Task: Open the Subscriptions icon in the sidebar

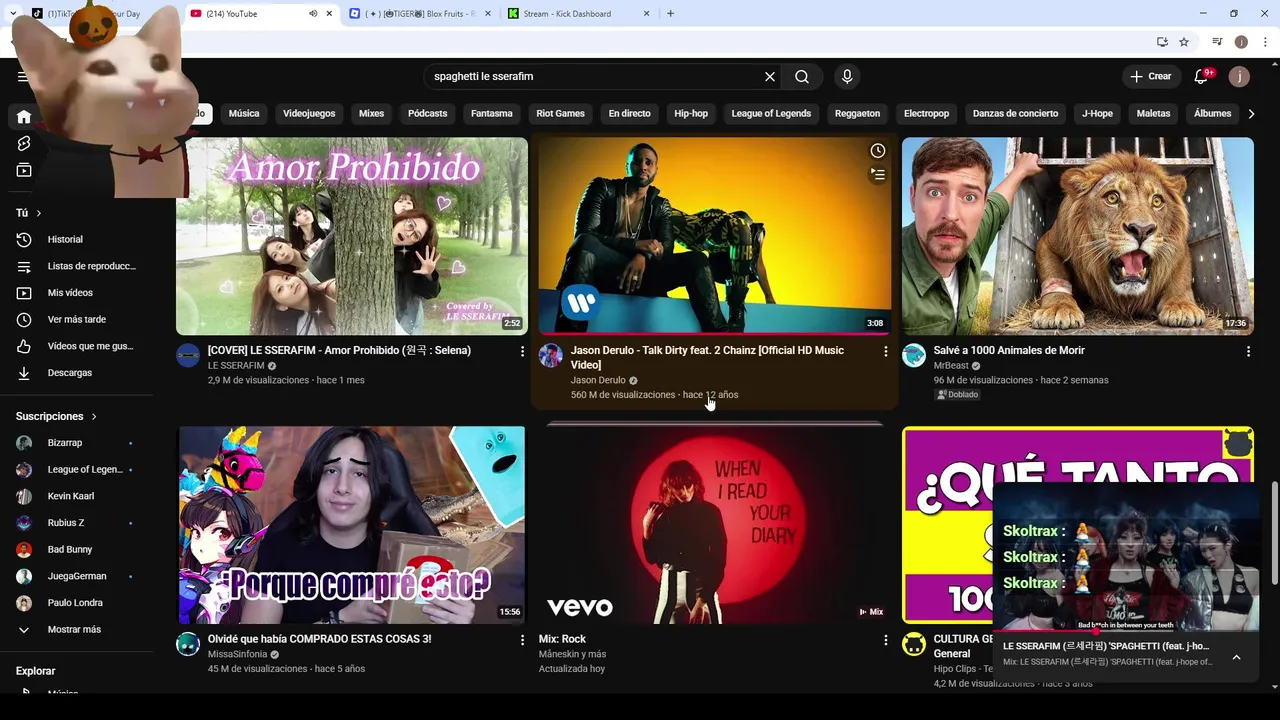Action: [24, 171]
